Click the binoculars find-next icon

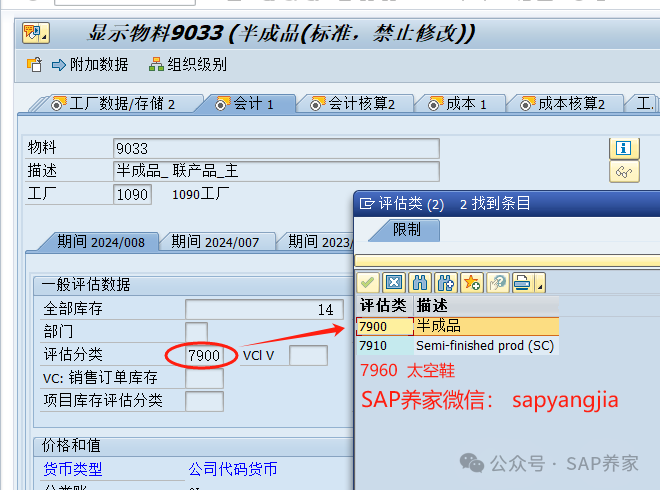446,282
